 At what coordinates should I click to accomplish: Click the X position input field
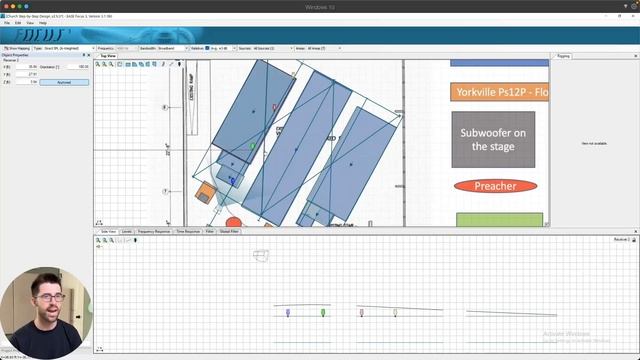[27, 67]
